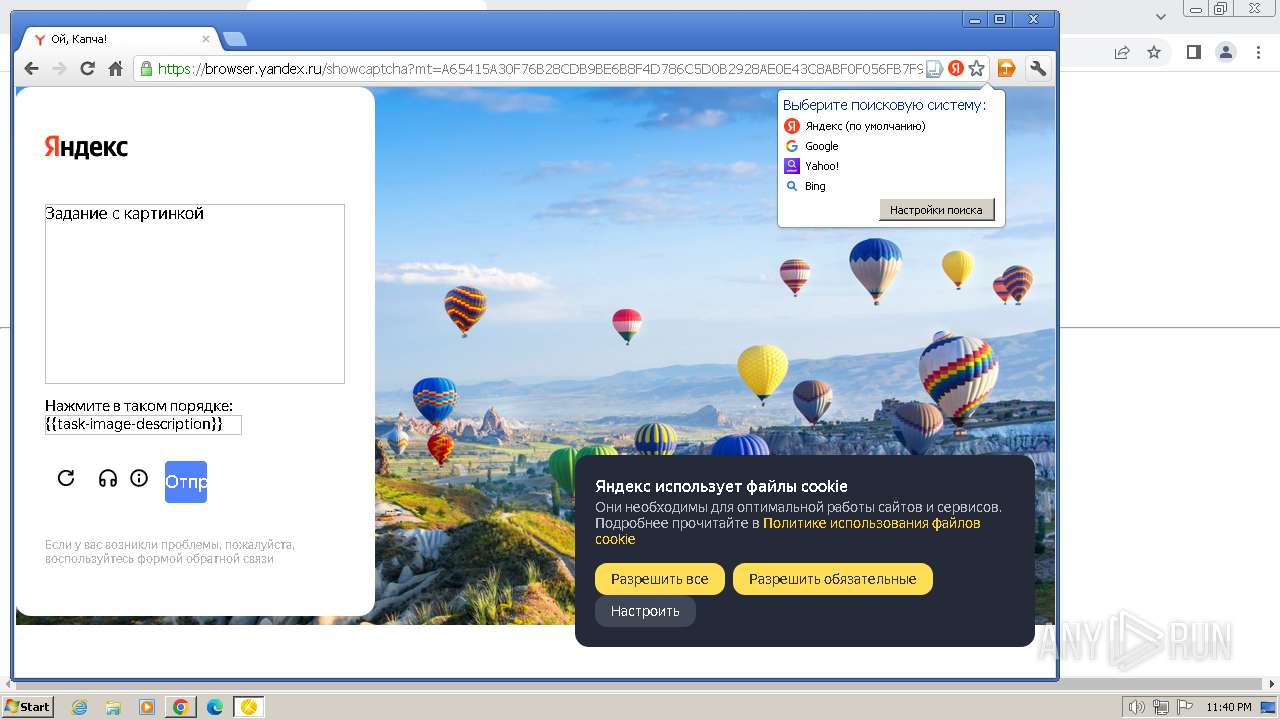Switch to audio captcha via headphones icon
Screen dimensions: 1280x720
pyautogui.click(x=108, y=478)
